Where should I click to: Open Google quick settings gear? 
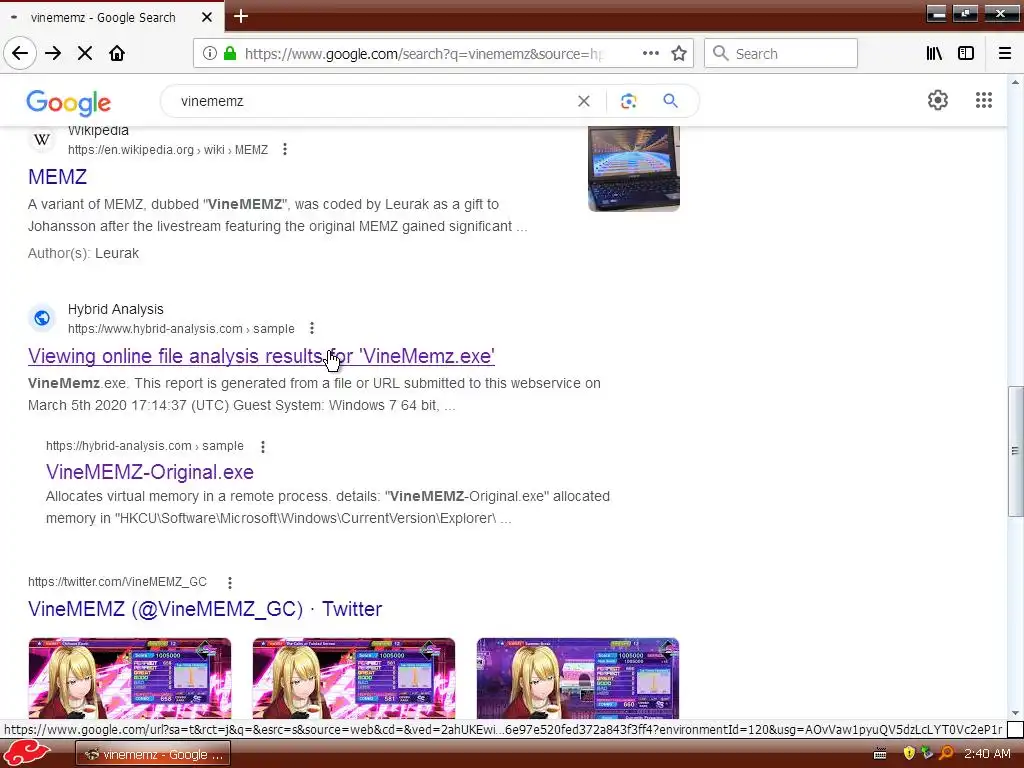(x=938, y=100)
